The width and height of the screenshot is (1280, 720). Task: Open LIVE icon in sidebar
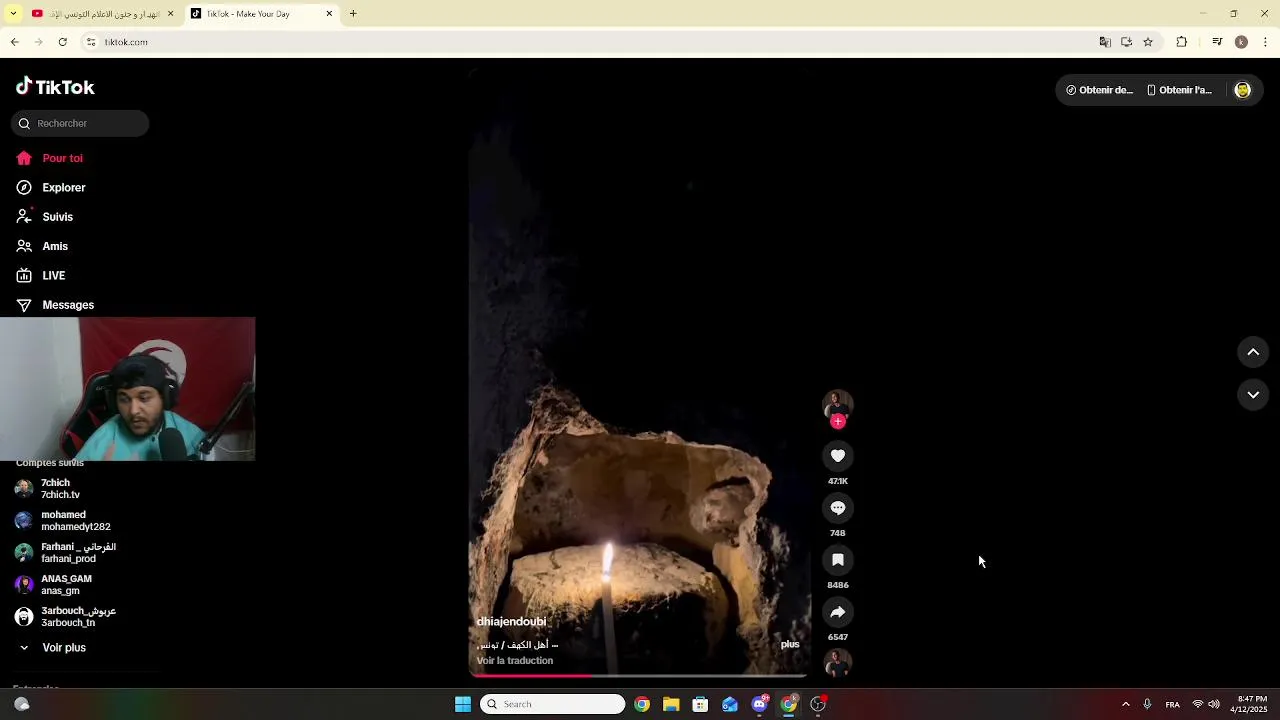tap(24, 275)
